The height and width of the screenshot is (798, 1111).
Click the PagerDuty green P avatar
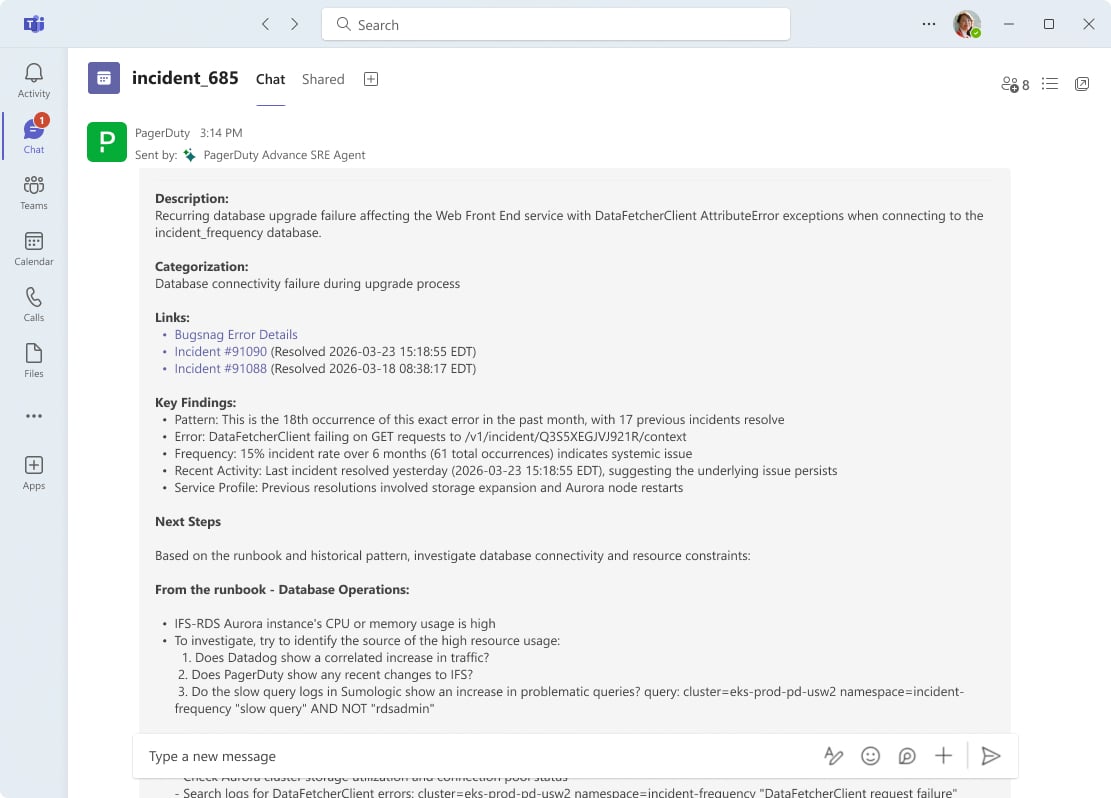107,142
